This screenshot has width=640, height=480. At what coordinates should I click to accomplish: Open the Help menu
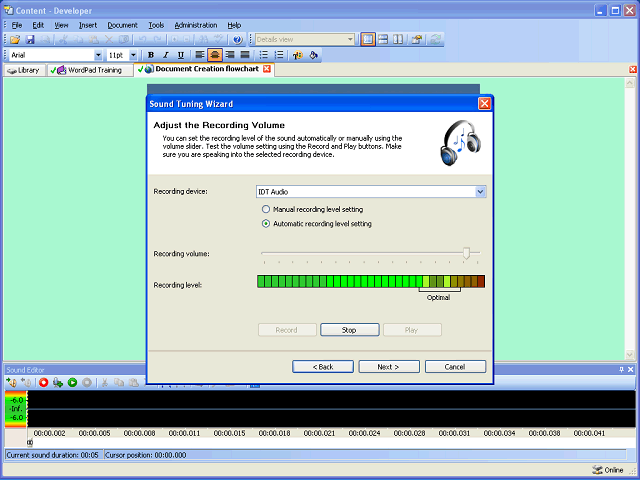point(234,25)
